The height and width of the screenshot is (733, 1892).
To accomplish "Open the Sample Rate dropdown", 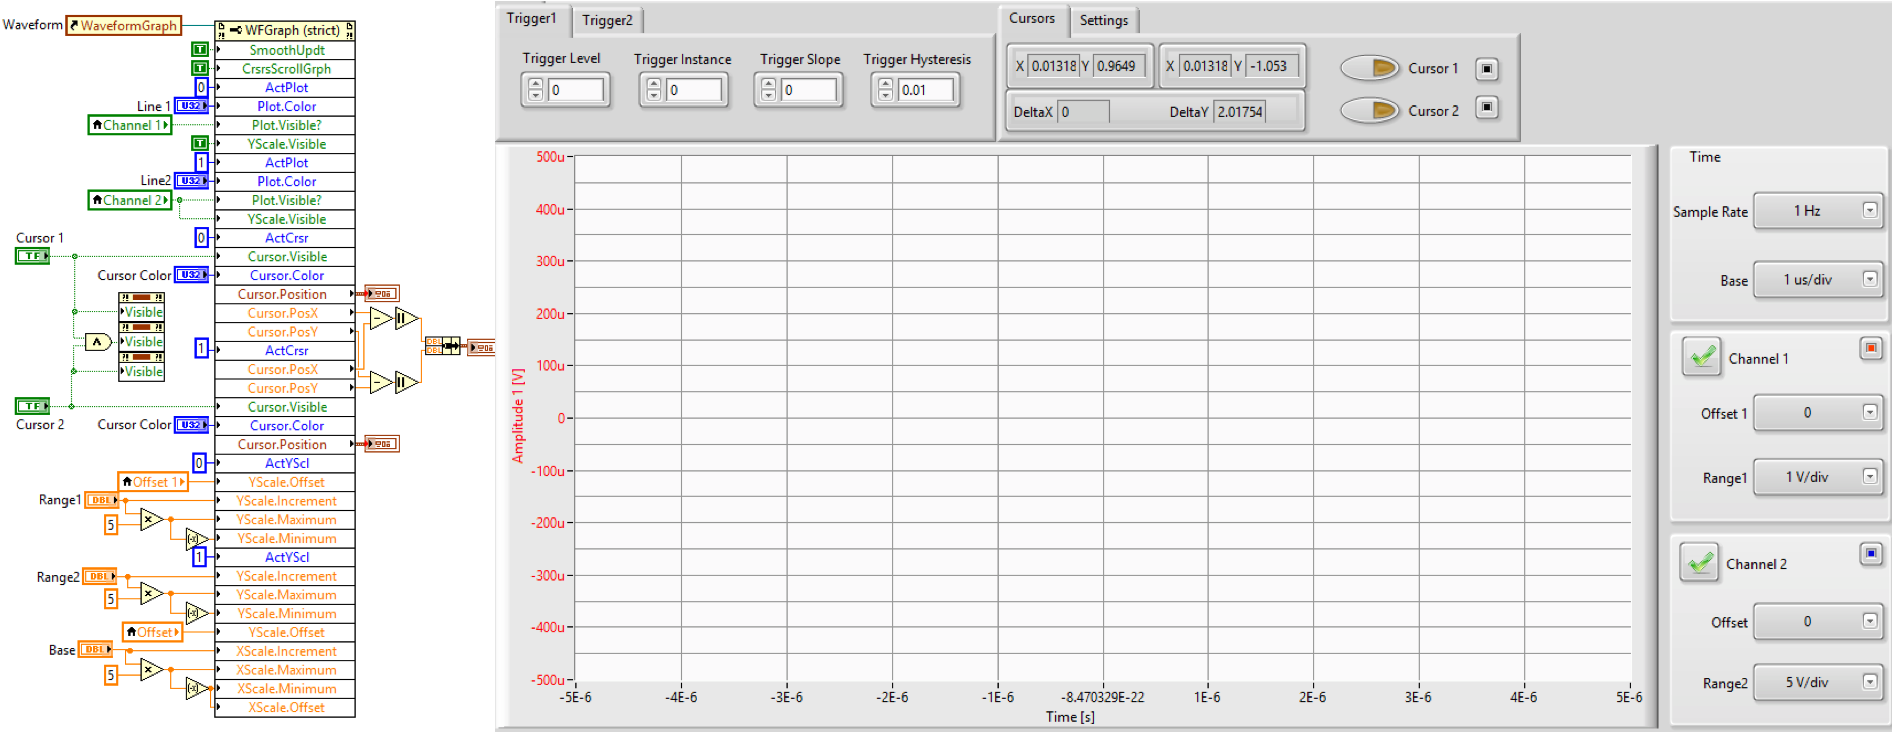I will pyautogui.click(x=1818, y=211).
